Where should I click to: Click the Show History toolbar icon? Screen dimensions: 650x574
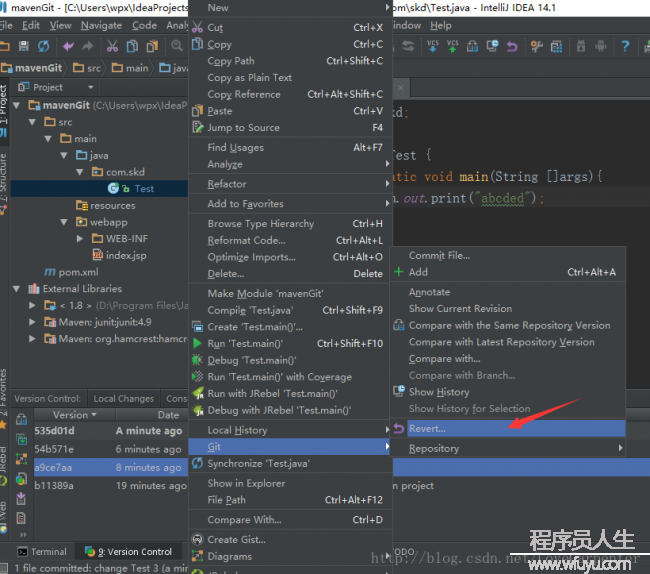492,46
